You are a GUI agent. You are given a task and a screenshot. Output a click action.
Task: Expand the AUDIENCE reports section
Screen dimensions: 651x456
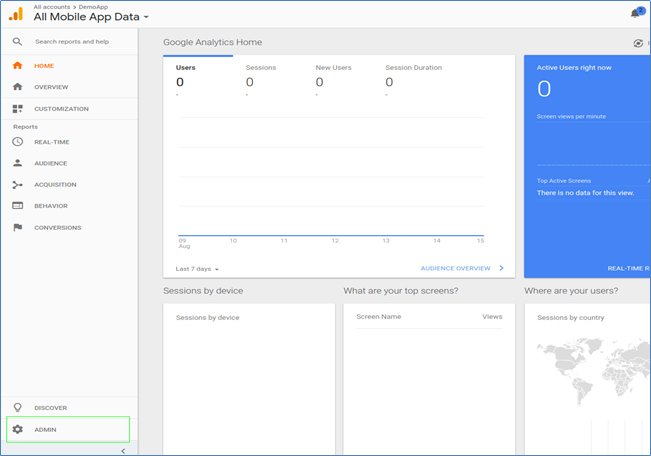pos(69,163)
